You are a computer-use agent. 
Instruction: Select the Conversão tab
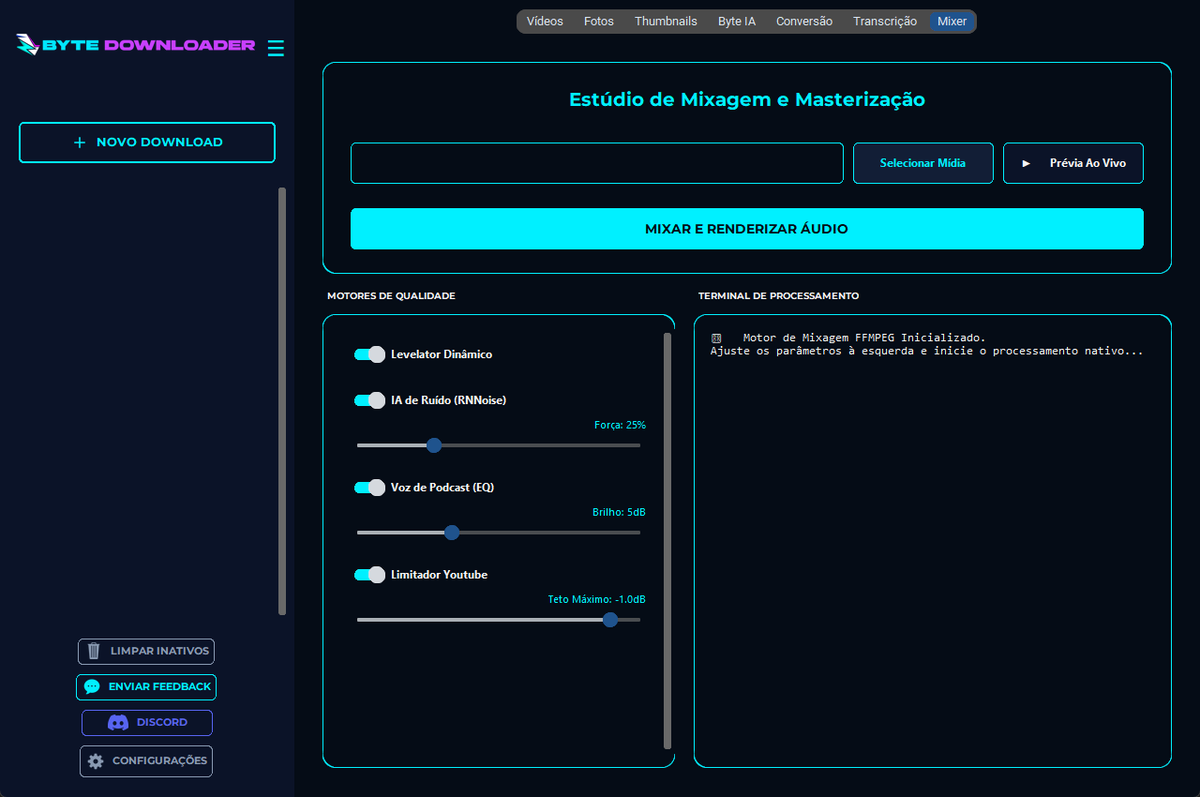(804, 21)
